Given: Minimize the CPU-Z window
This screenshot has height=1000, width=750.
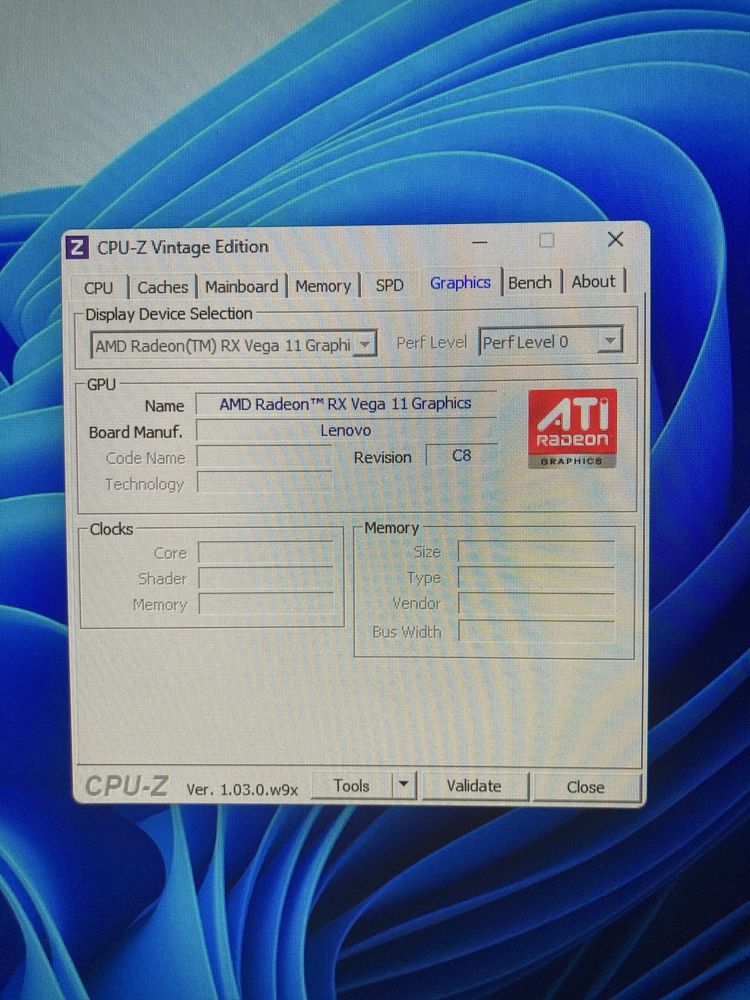Looking at the screenshot, I should pos(480,242).
